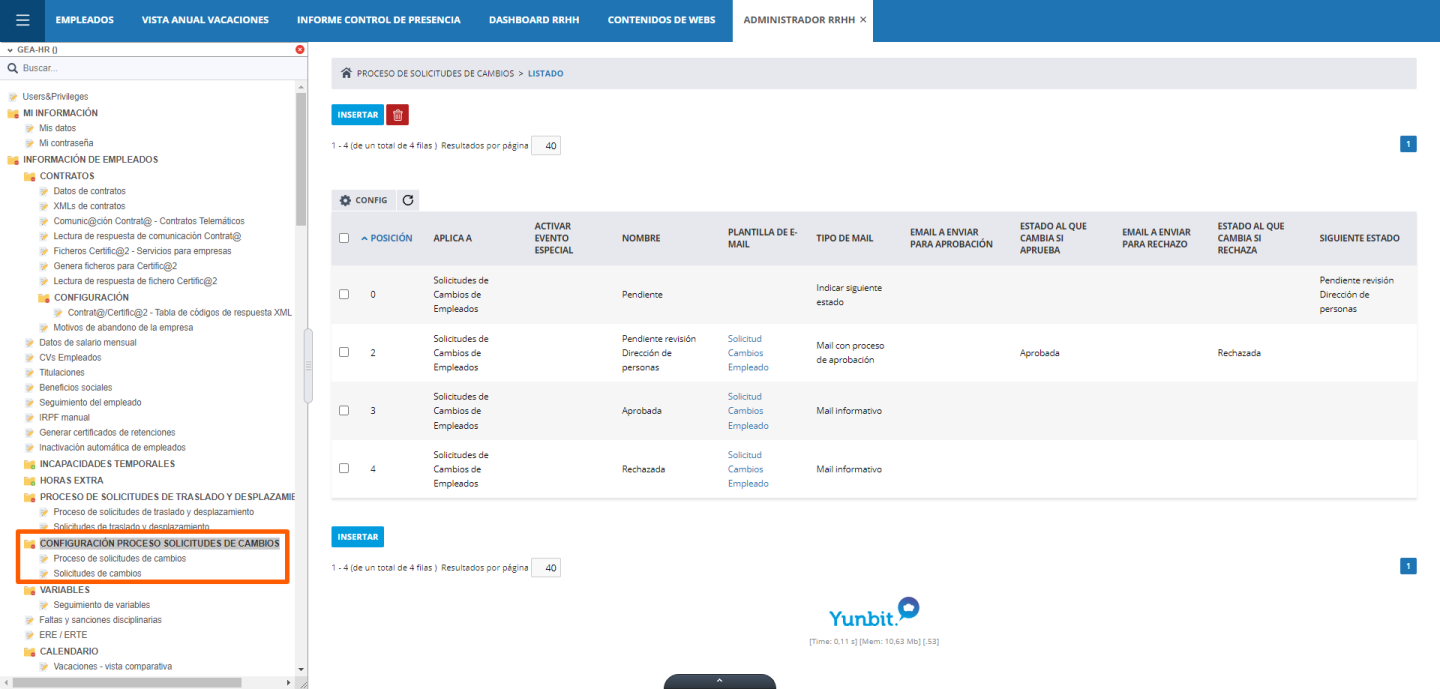Expand the INCAPACIDADES TEMPORALES folder
This screenshot has width=1440, height=689.
[30, 464]
